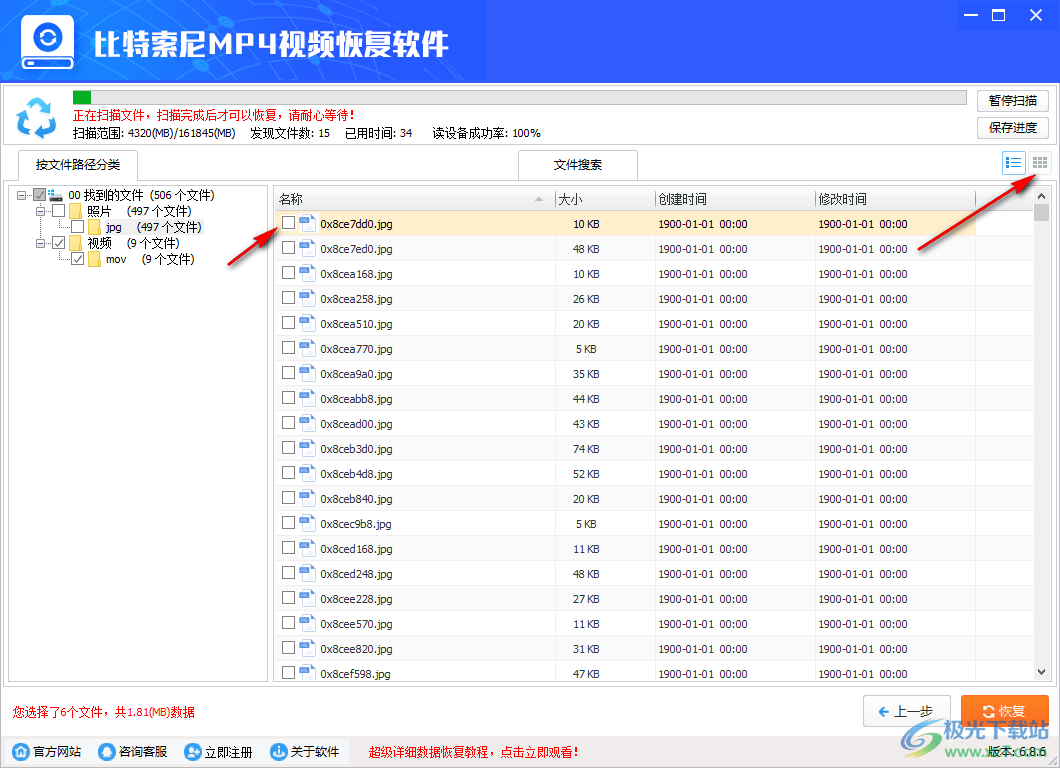Click file icon of 0x8cea258.jpg
Viewport: 1060px width, 768px height.
308,298
